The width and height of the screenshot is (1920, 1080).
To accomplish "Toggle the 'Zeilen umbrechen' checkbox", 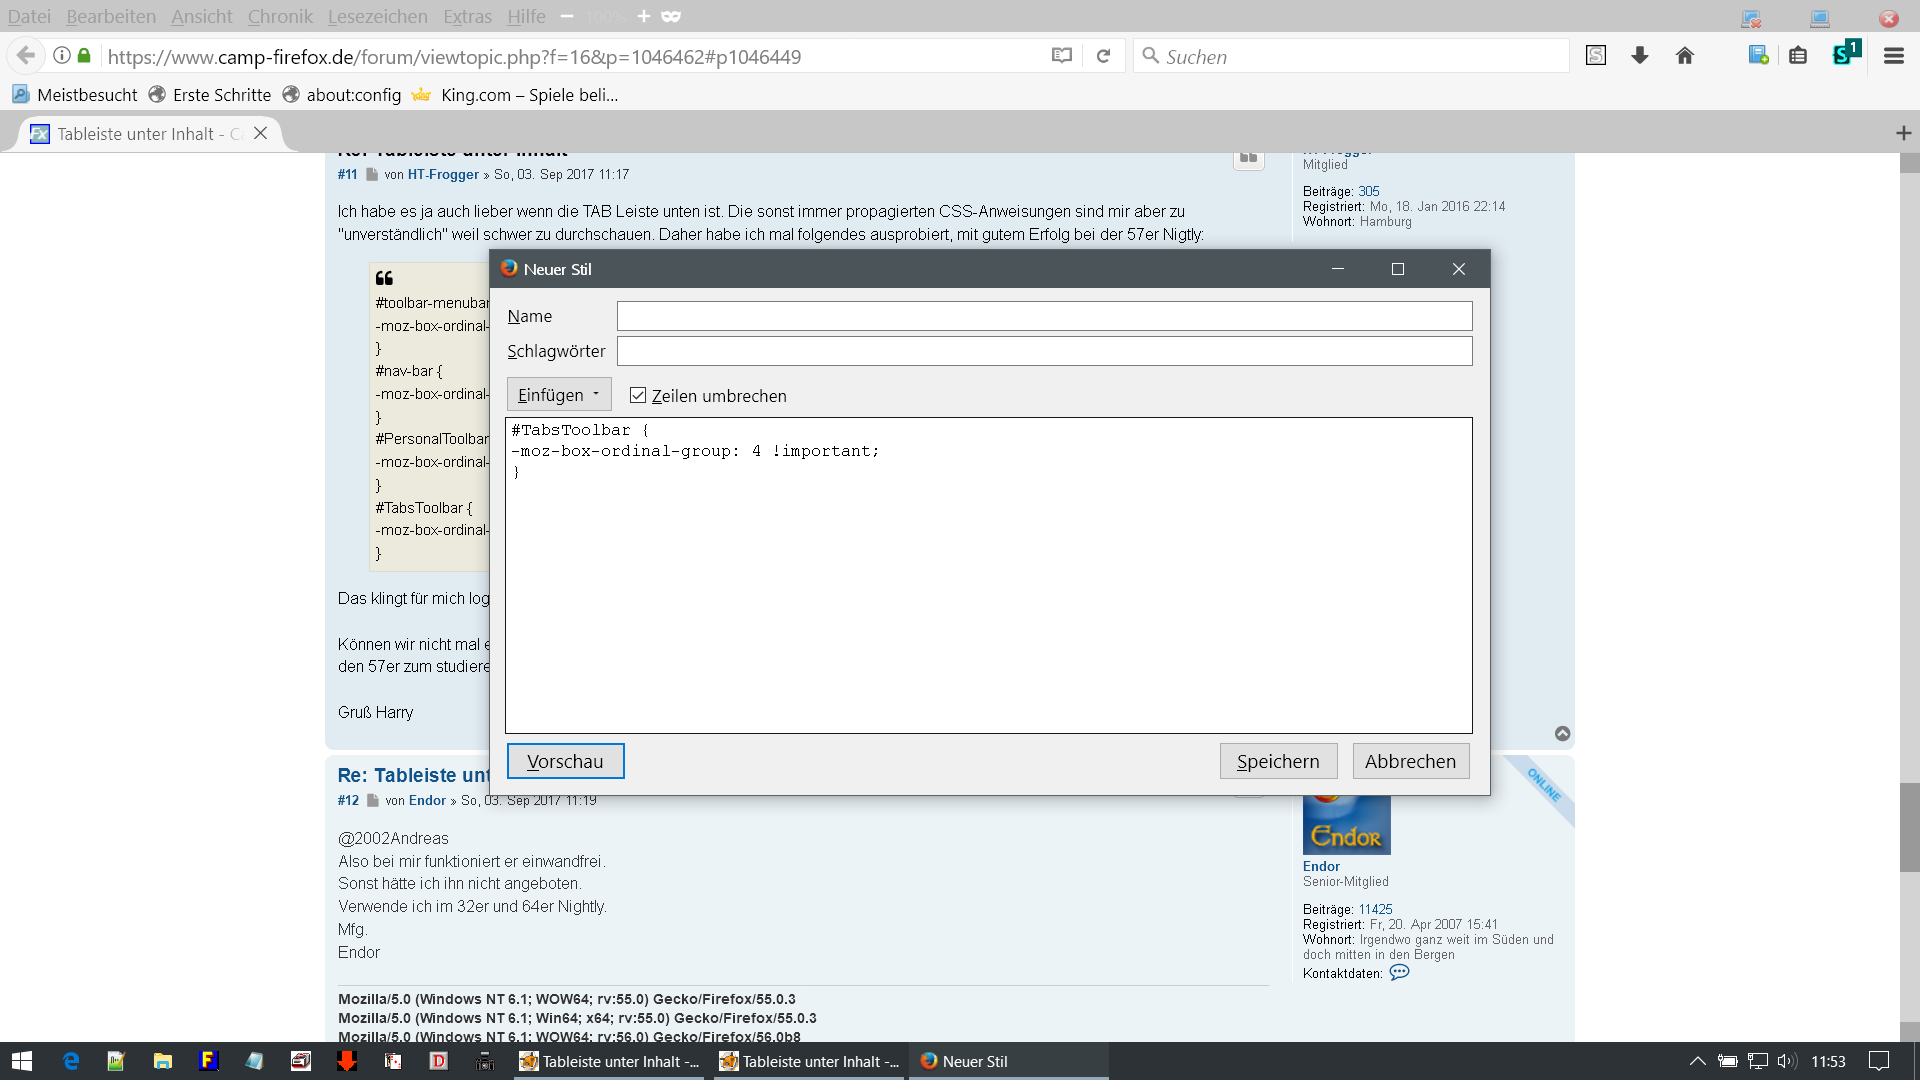I will click(x=638, y=396).
